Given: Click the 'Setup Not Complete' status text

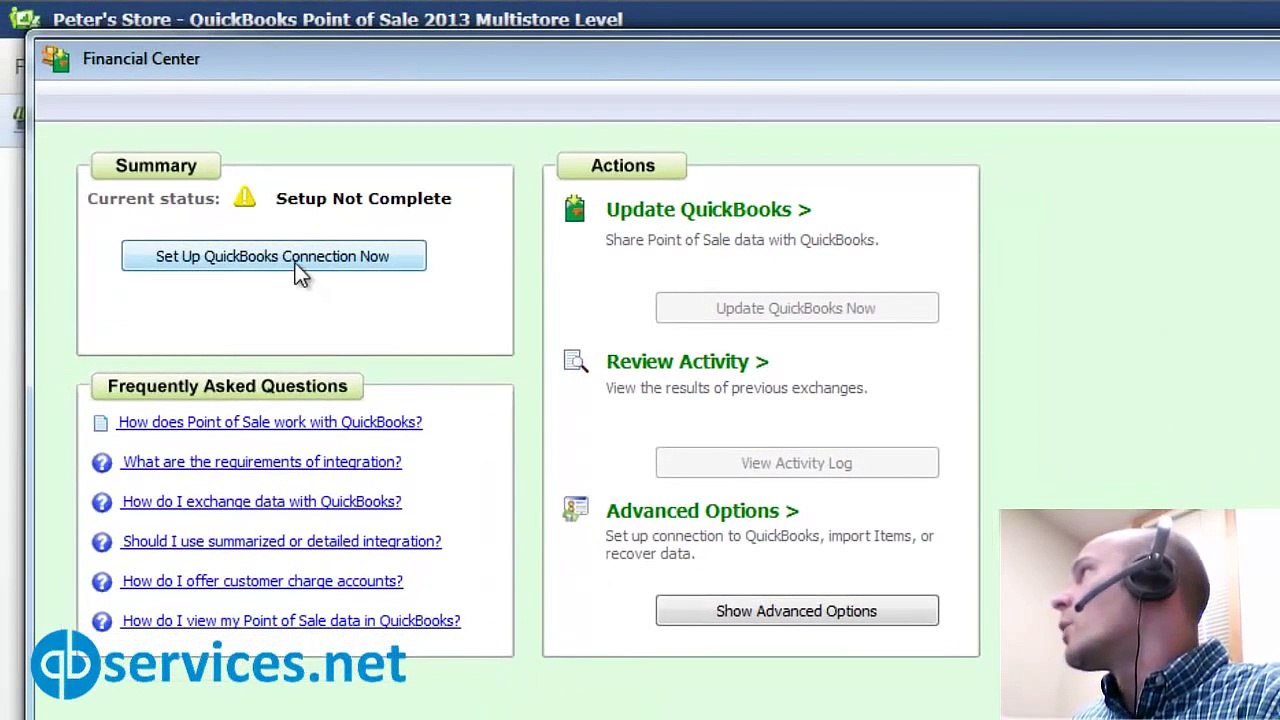Looking at the screenshot, I should (363, 198).
